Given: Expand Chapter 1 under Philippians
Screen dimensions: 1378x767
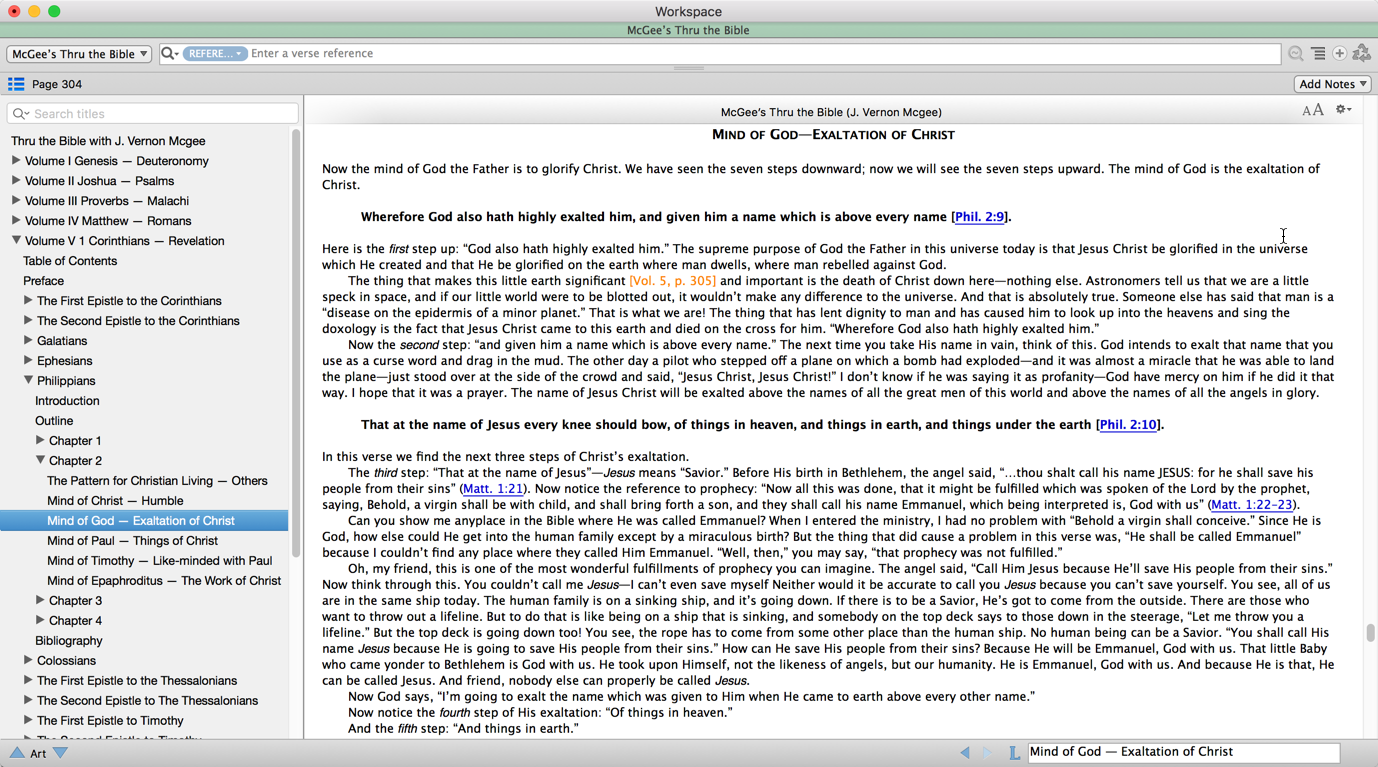Looking at the screenshot, I should [x=40, y=440].
